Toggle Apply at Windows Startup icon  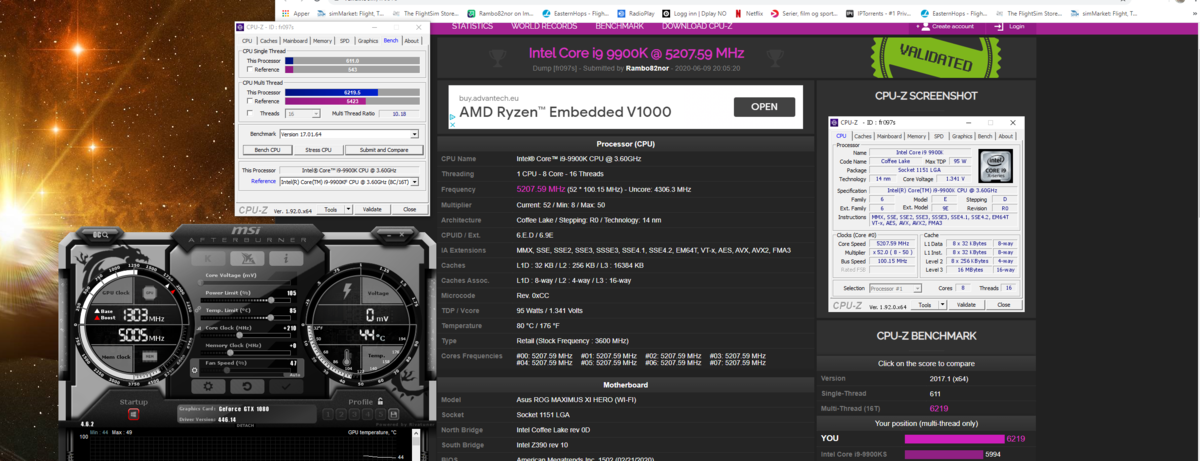point(133,413)
